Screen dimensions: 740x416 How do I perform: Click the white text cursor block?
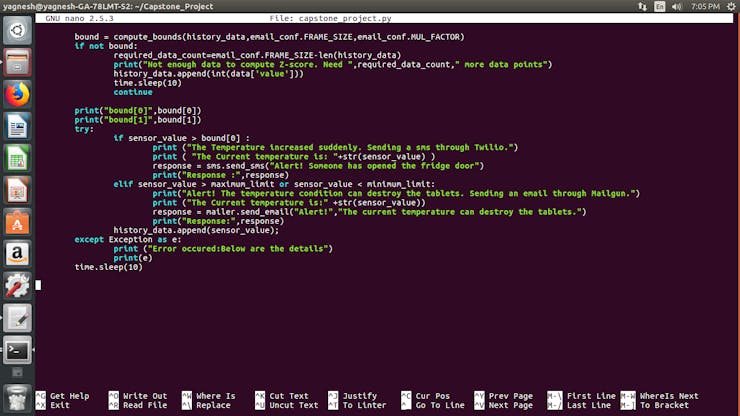coord(38,285)
